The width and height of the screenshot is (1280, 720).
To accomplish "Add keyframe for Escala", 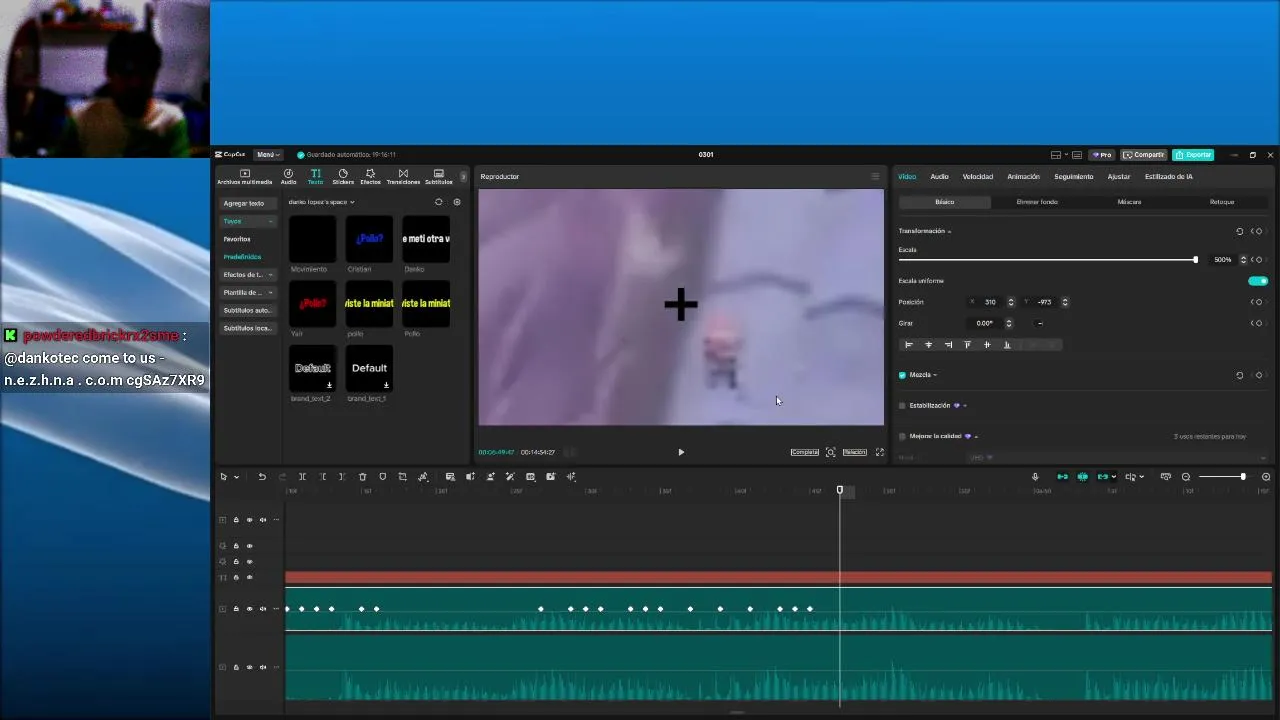I will [x=1258, y=260].
